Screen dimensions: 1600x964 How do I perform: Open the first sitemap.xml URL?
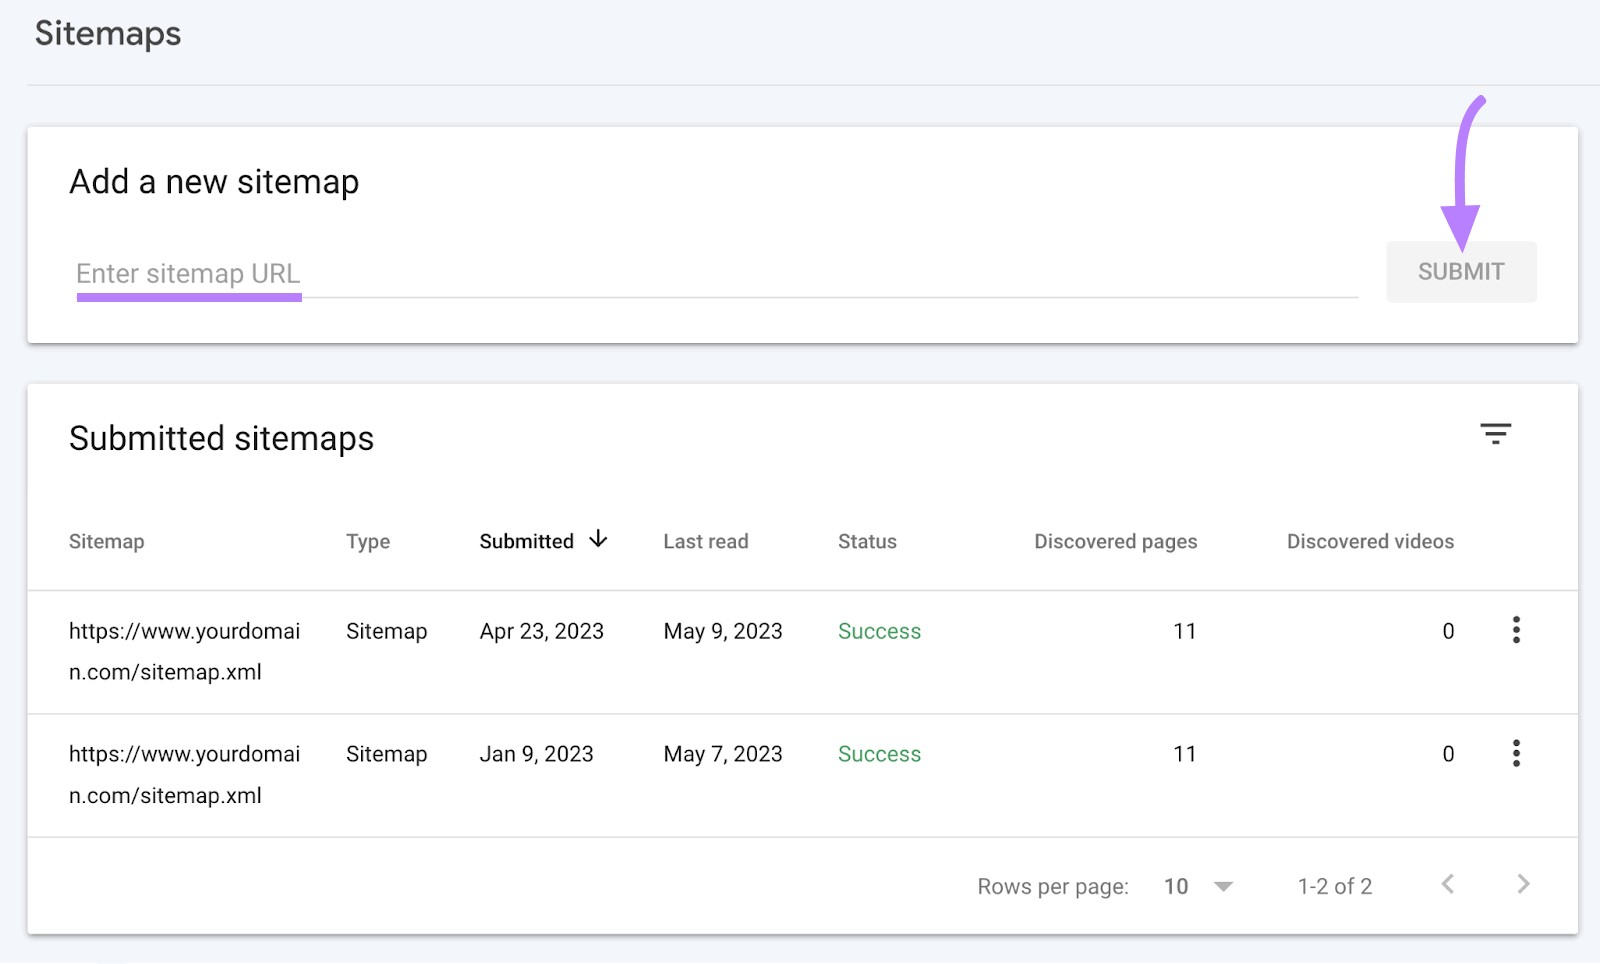(x=186, y=651)
